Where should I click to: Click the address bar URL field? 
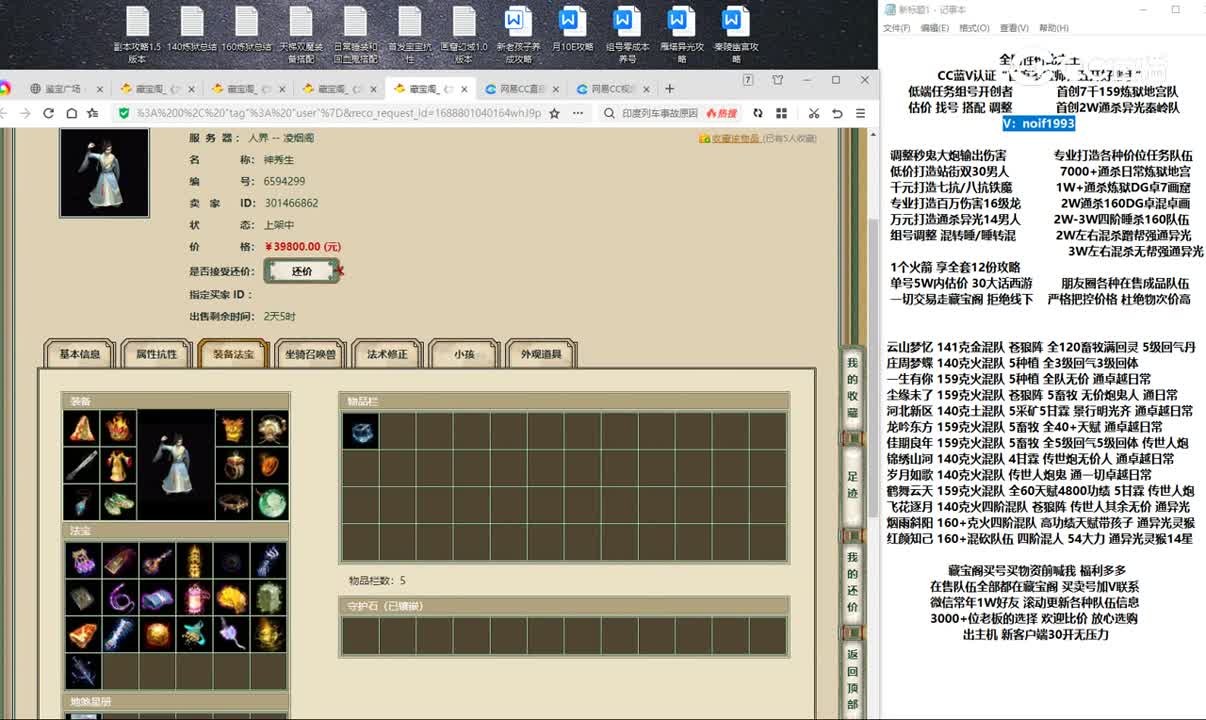(x=337, y=113)
